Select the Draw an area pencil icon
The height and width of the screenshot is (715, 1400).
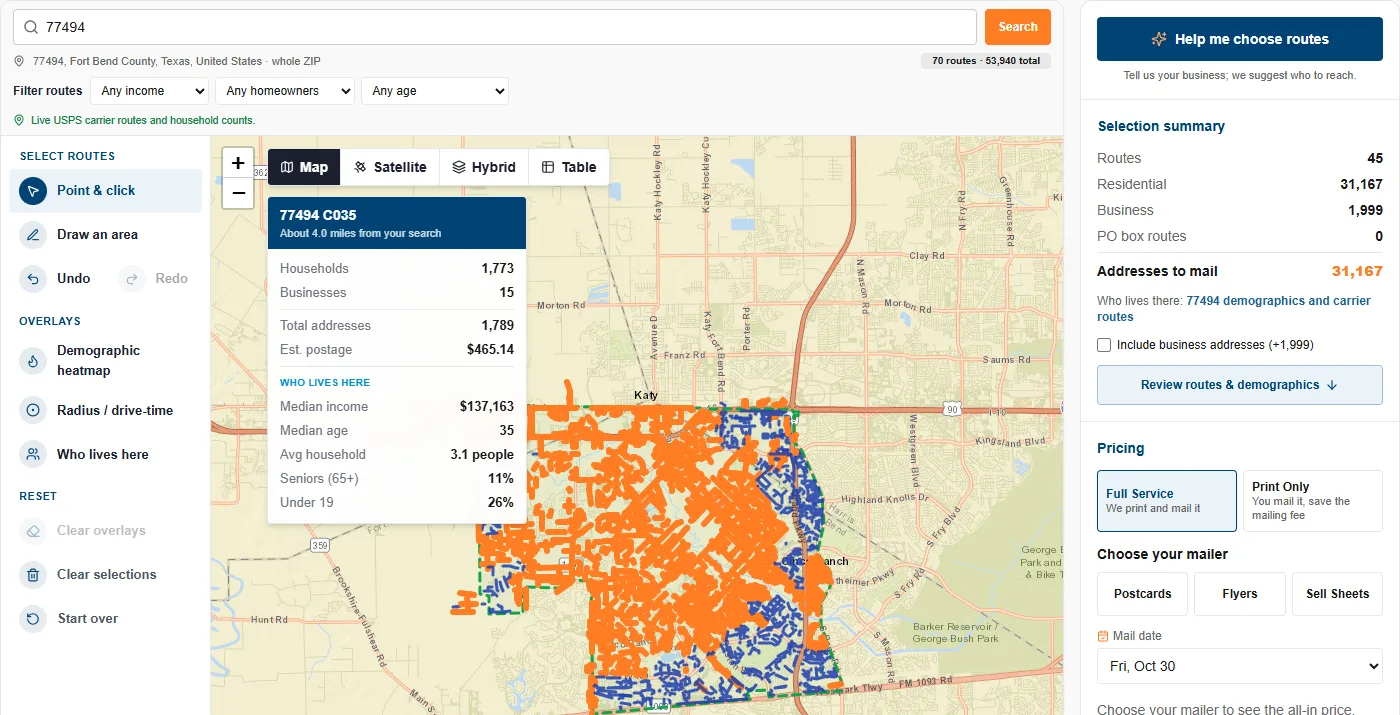[x=33, y=234]
